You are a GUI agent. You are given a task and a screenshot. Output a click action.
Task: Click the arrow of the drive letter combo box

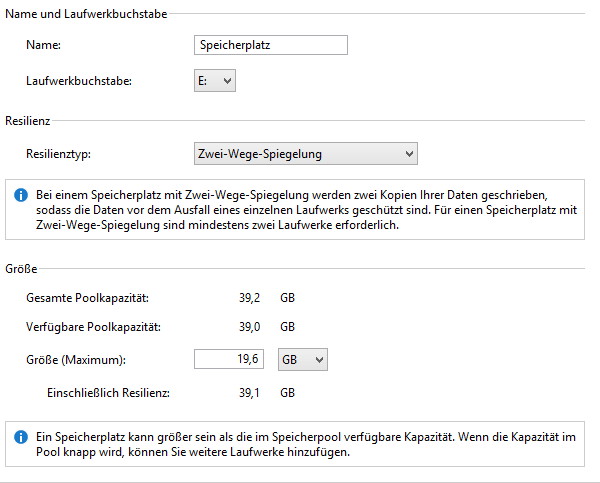(227, 81)
